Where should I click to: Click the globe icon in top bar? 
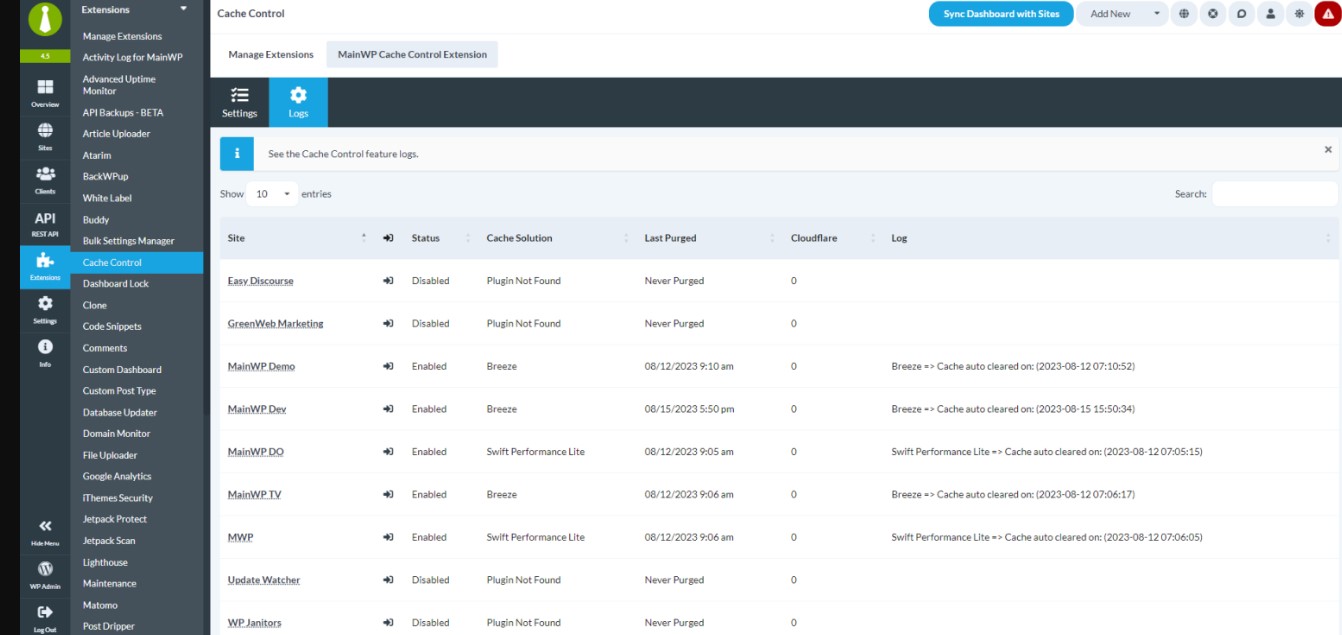point(1184,14)
